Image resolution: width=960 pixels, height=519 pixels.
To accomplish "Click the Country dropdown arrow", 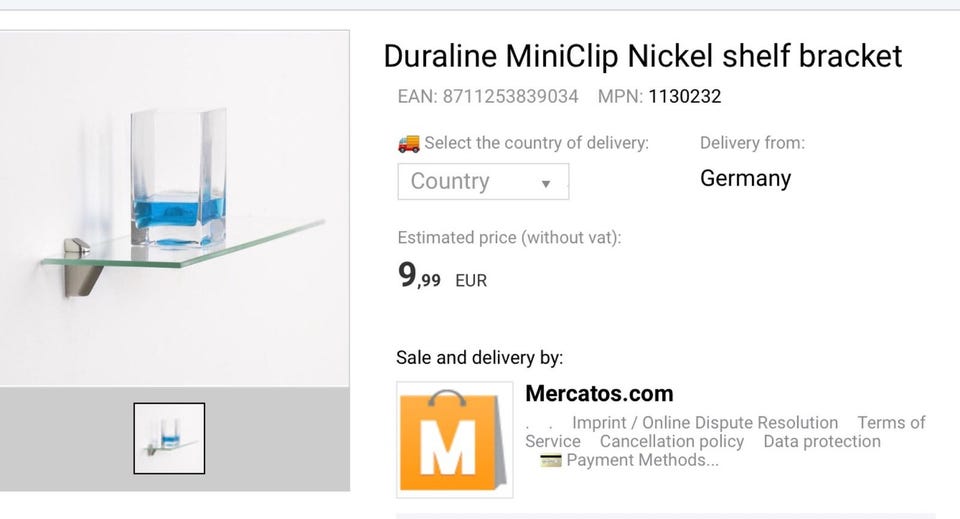I will [x=546, y=183].
